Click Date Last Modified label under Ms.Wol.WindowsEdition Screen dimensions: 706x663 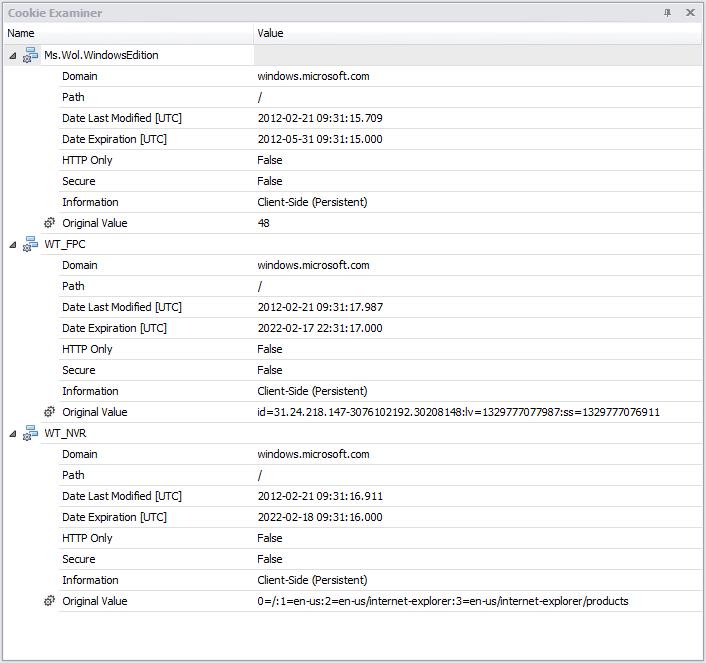tap(122, 118)
